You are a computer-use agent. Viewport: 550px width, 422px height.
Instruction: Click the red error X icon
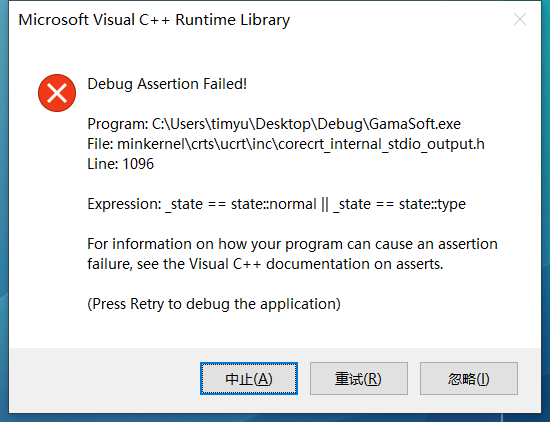pos(57,93)
